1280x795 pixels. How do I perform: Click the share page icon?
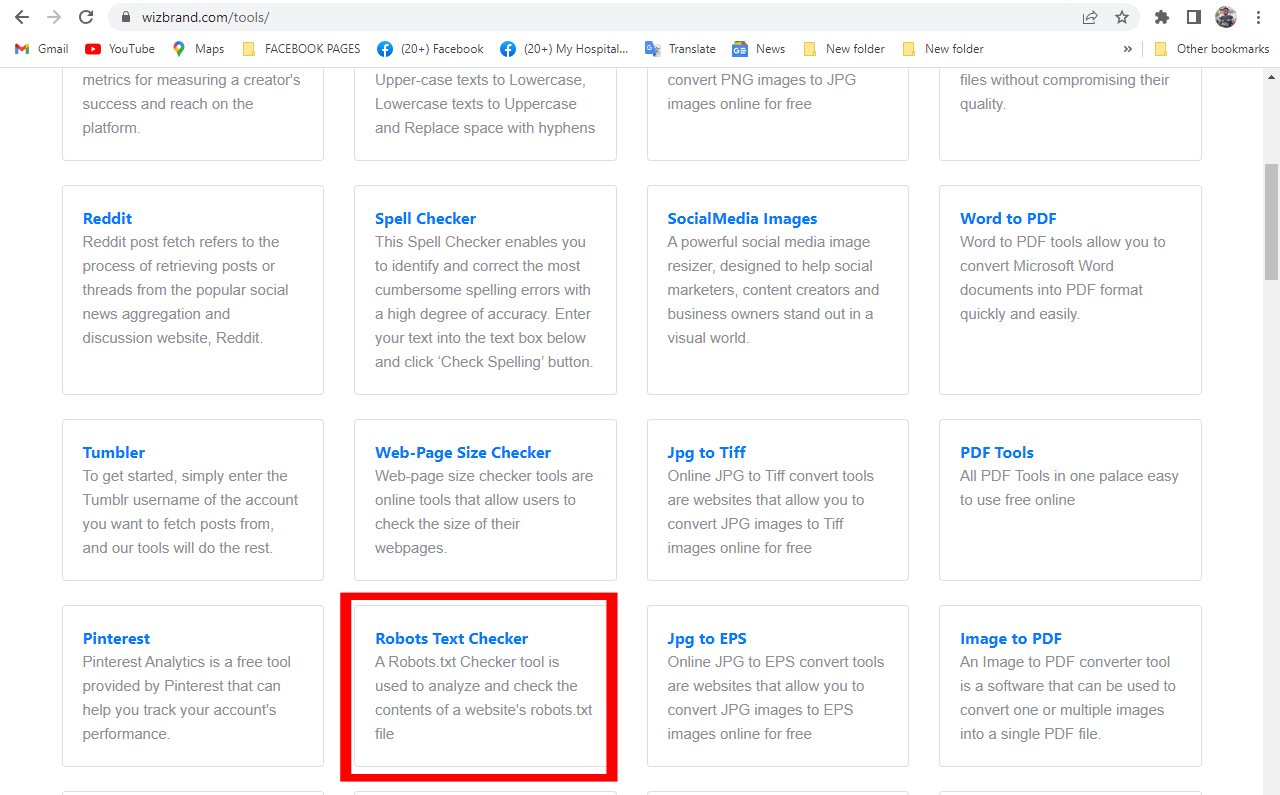(1089, 17)
